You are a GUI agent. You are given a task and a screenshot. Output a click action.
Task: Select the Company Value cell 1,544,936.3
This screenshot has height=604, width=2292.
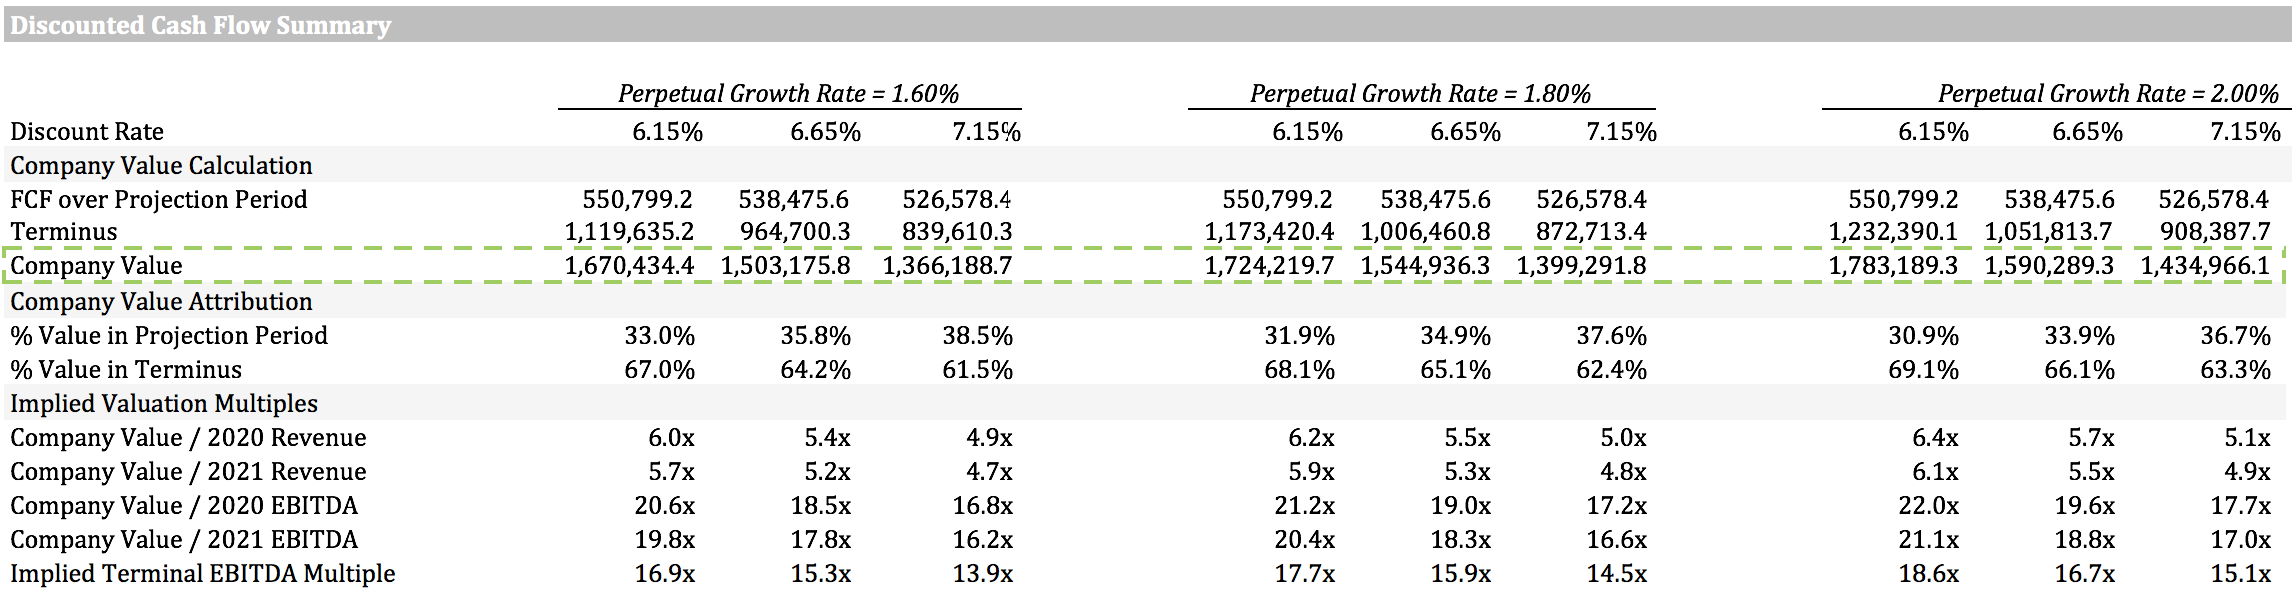(1425, 266)
